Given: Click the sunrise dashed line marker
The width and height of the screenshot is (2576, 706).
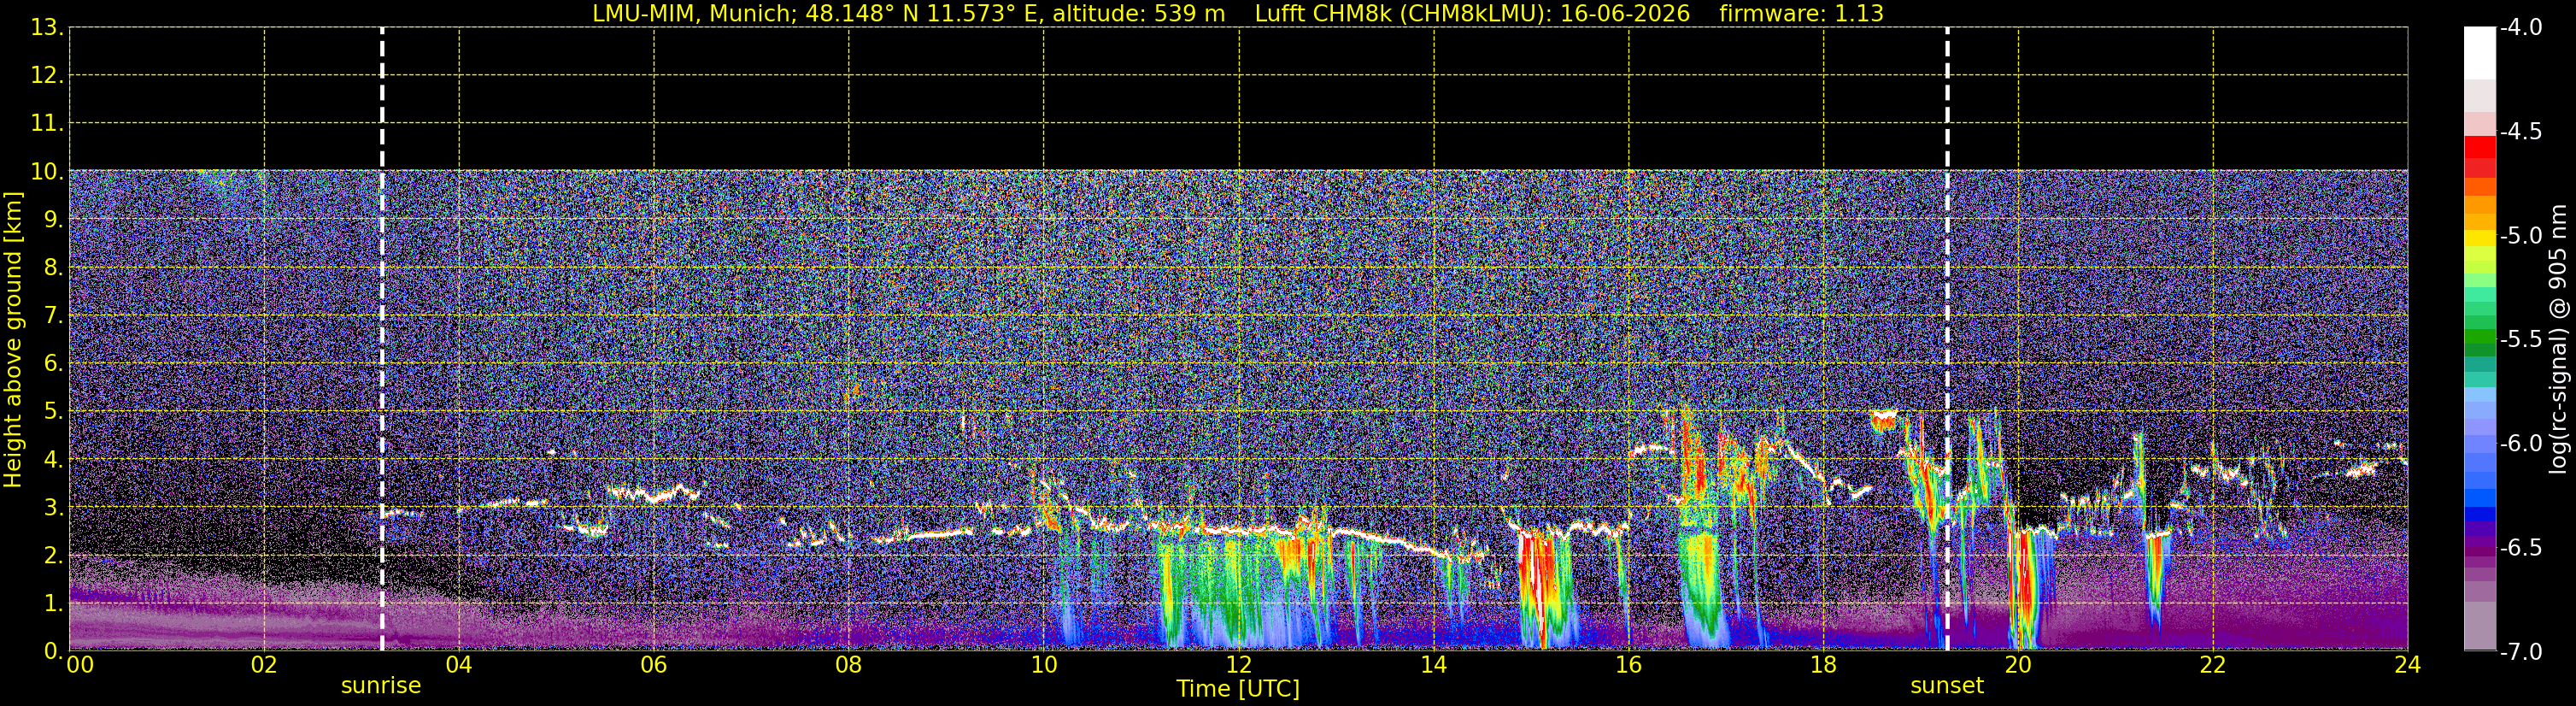Looking at the screenshot, I should click(x=382, y=339).
